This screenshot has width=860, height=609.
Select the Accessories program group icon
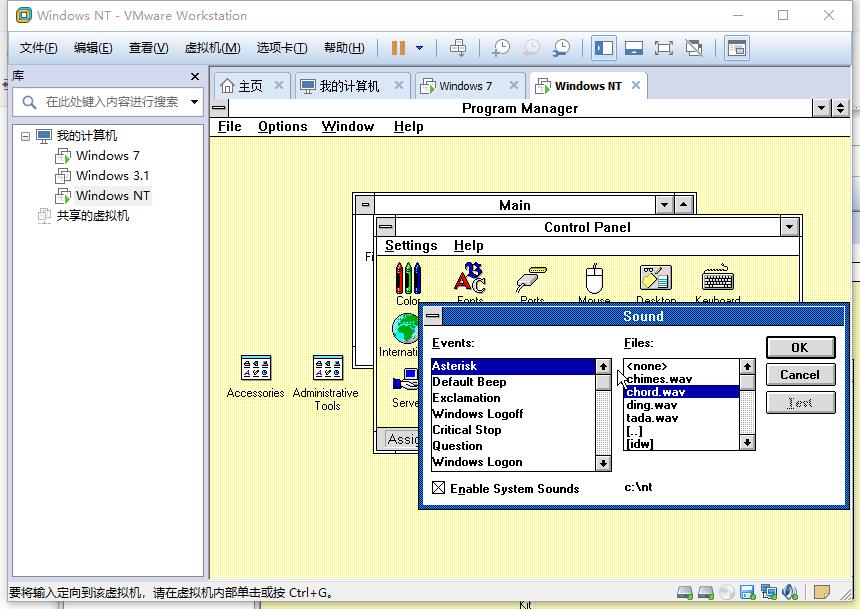coord(256,368)
